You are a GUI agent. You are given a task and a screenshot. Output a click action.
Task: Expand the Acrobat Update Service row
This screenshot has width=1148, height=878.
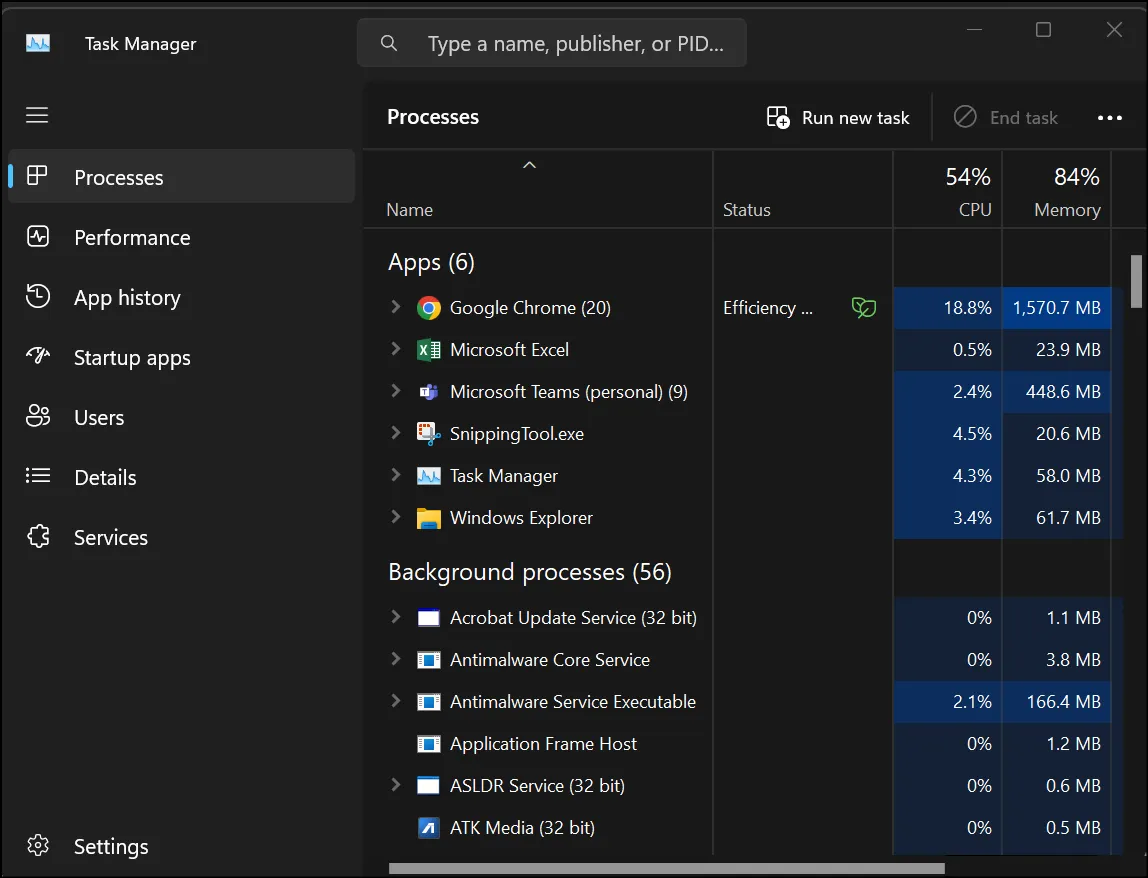coord(395,617)
